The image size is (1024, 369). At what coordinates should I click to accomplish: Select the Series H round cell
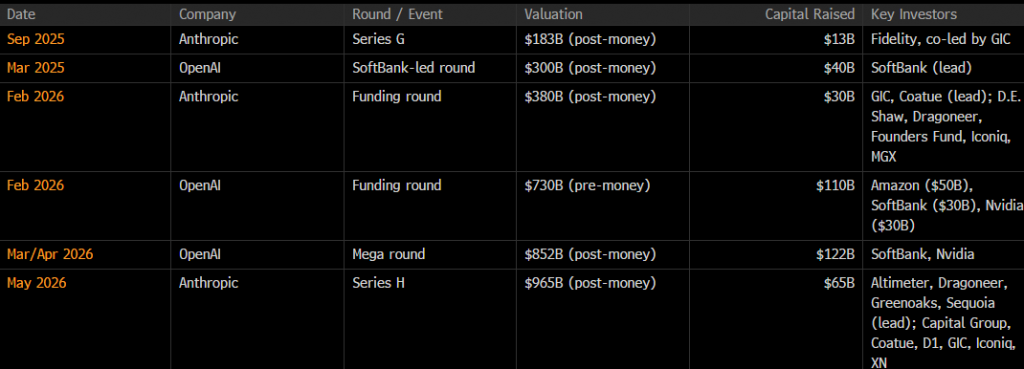378,283
